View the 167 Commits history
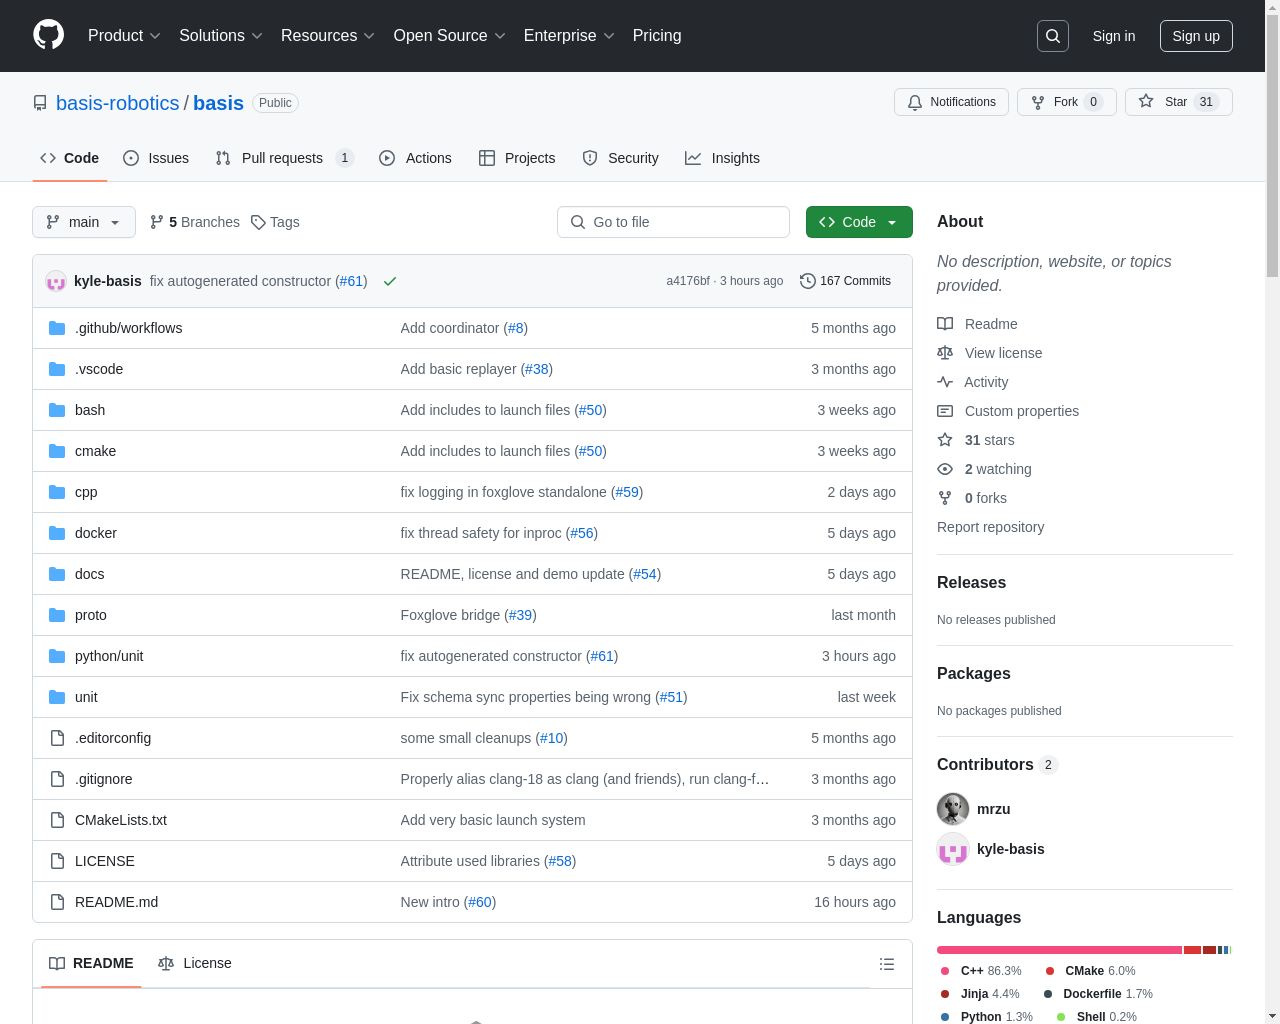Screen dimensions: 1280x1024 coord(845,281)
